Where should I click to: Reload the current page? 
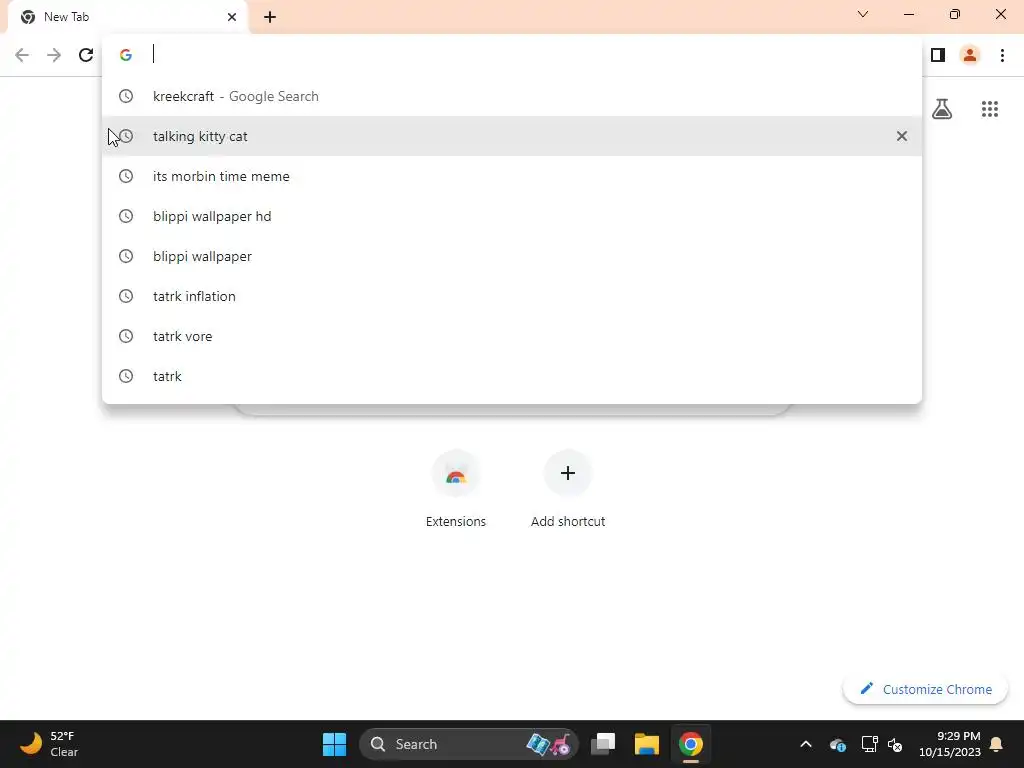click(86, 55)
